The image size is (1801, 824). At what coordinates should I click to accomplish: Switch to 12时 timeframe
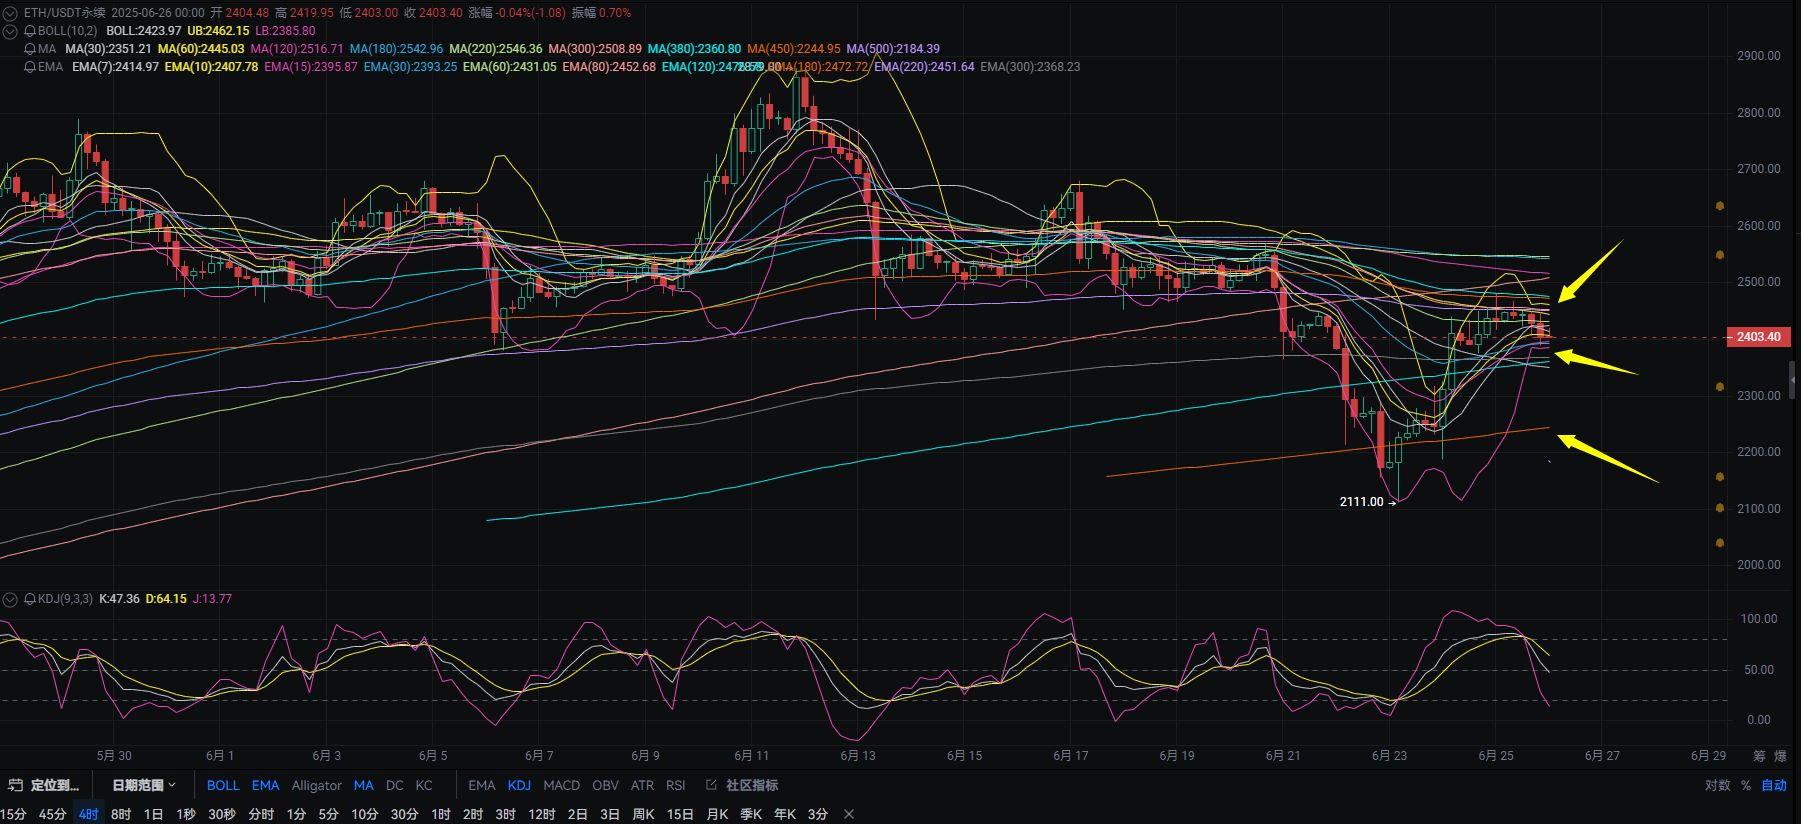tap(541, 814)
